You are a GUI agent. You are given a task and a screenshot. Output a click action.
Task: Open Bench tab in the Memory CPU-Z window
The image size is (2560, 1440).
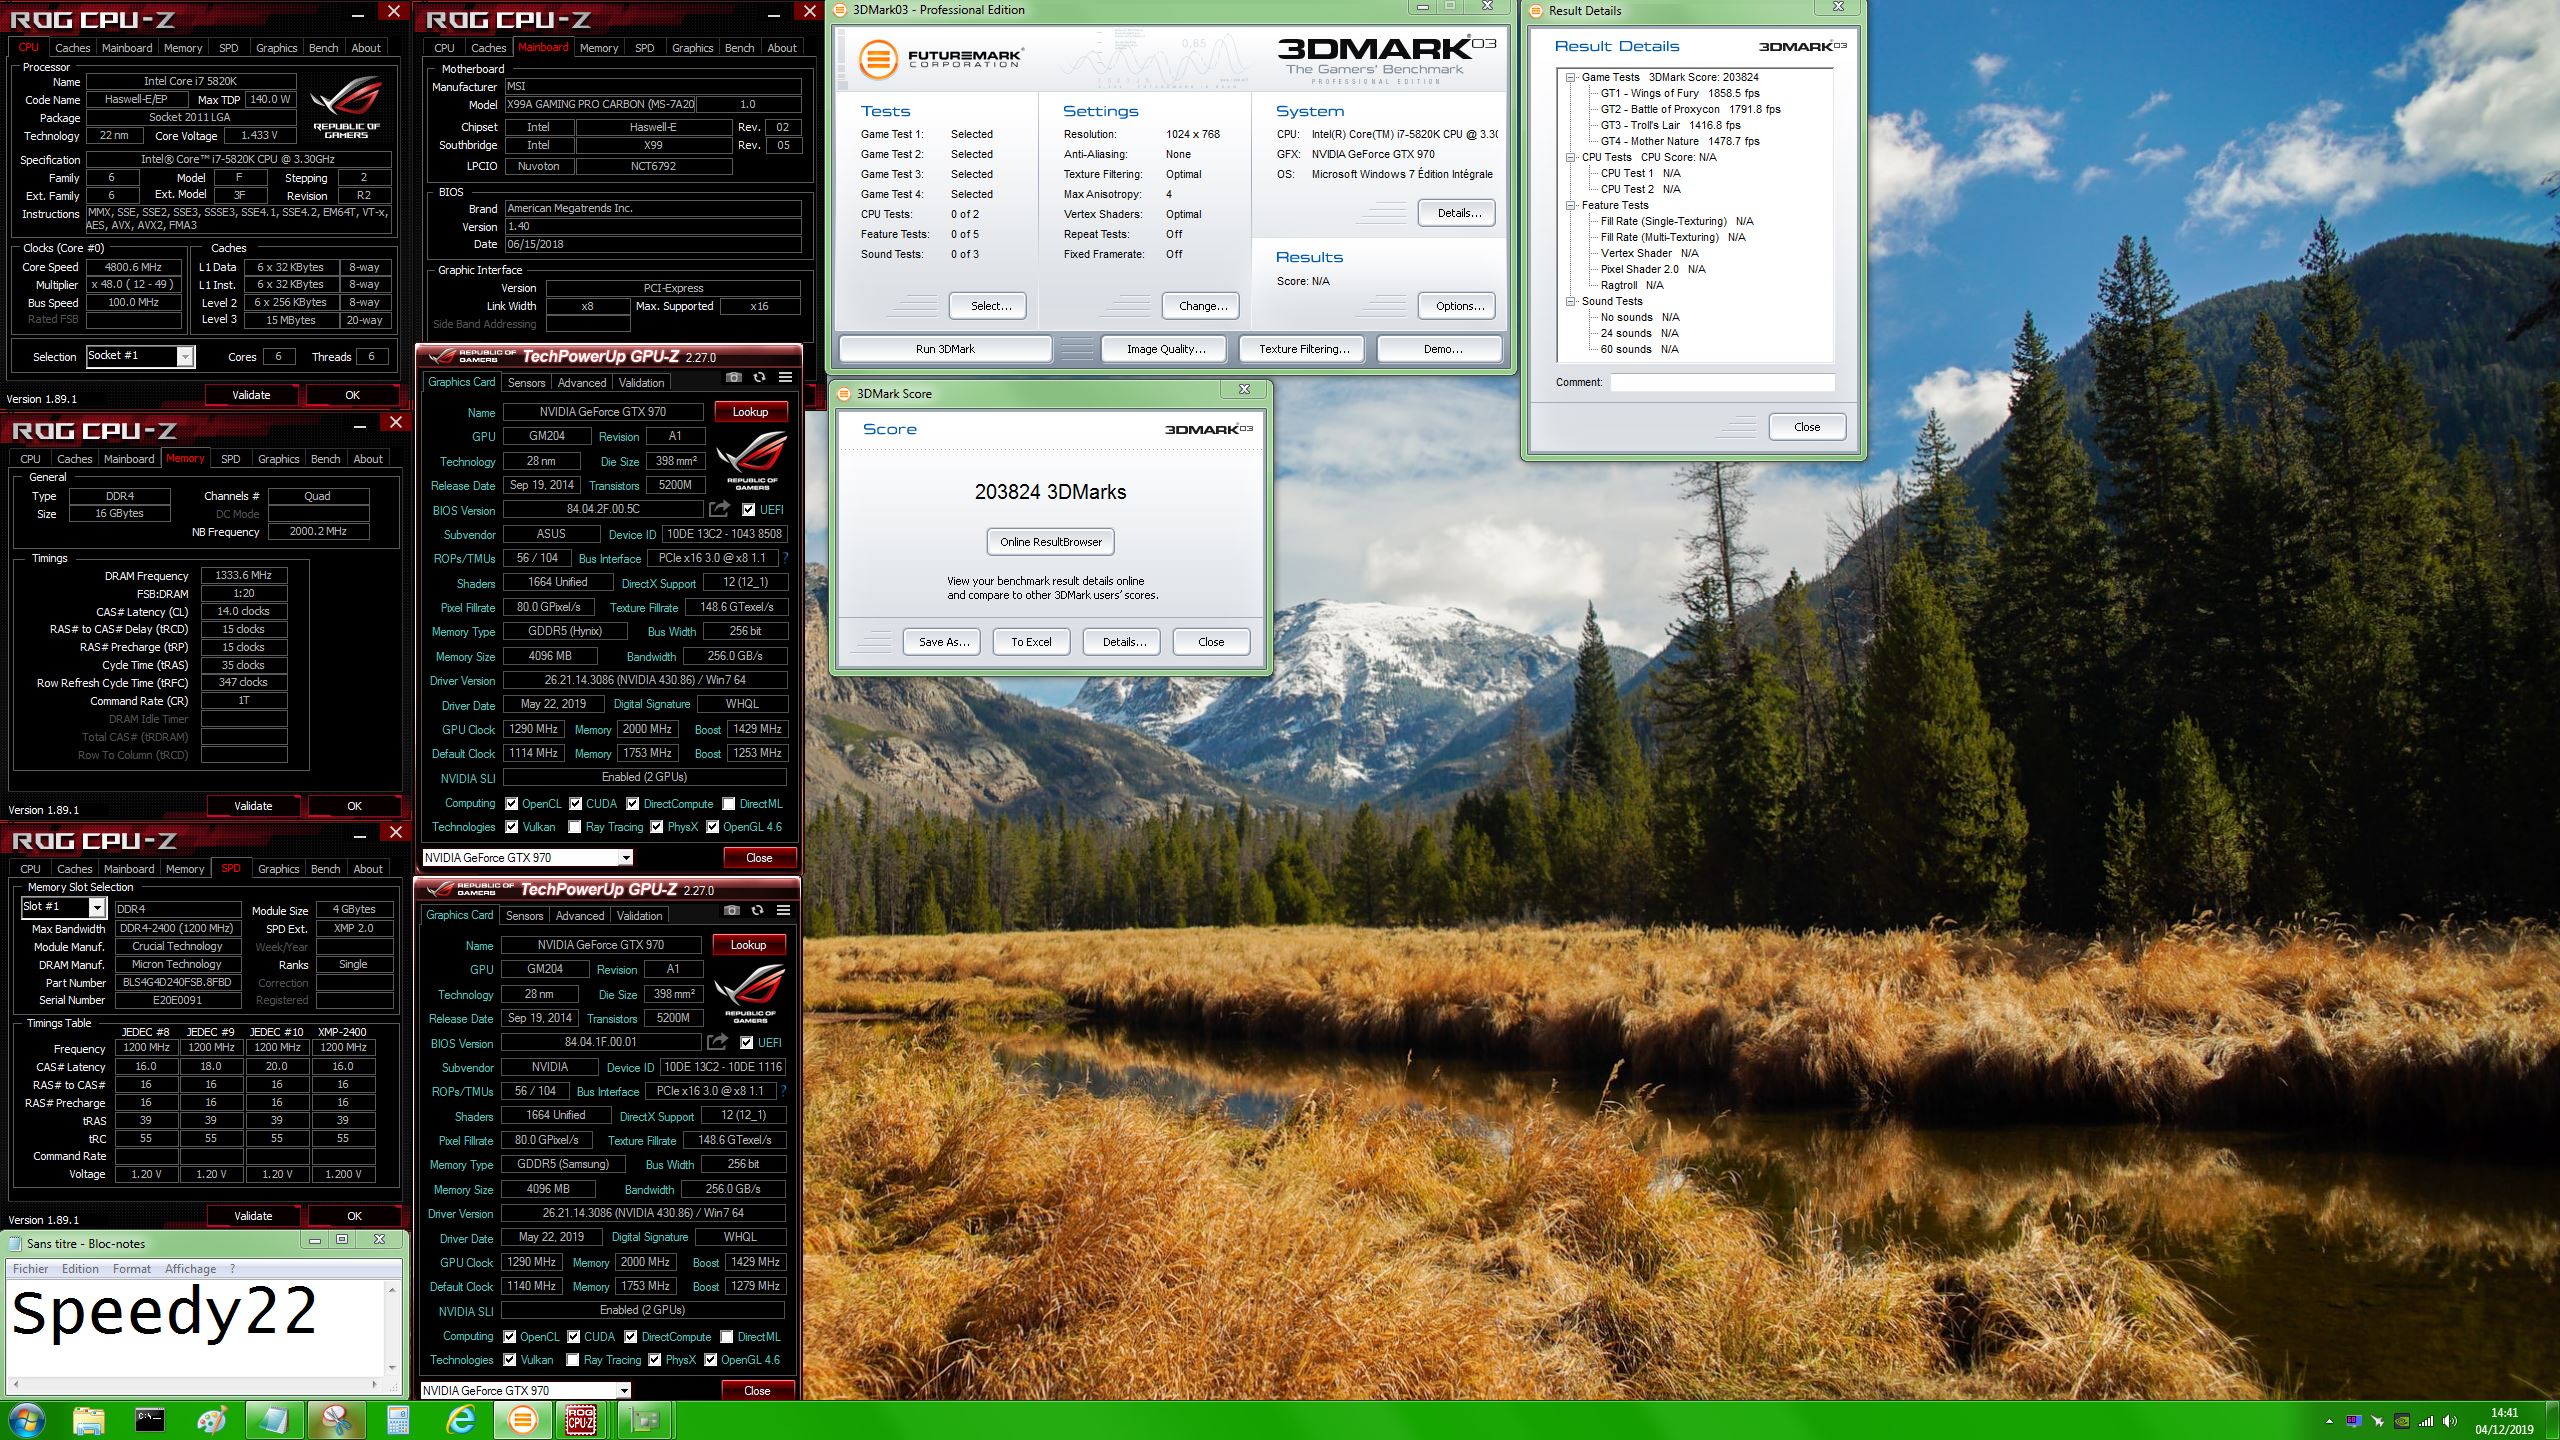pos(325,458)
